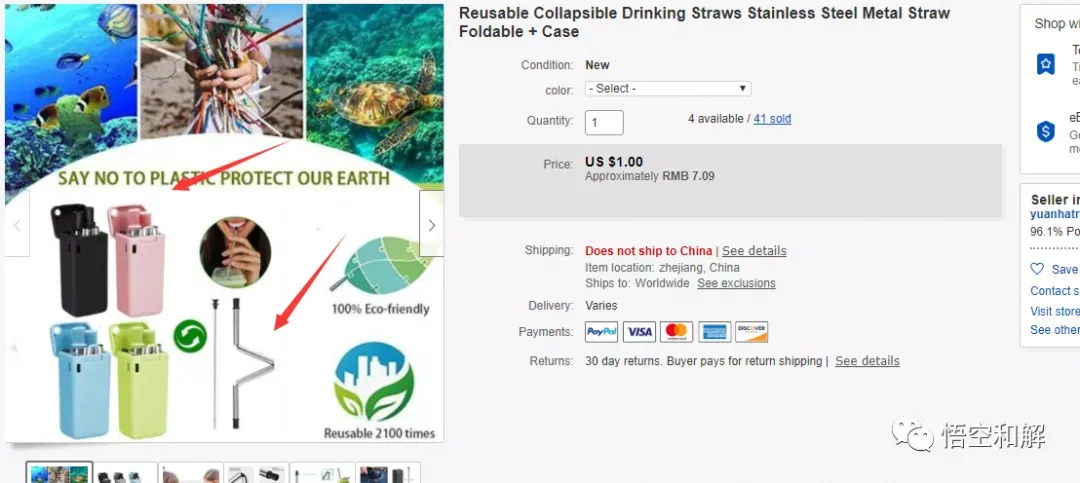The image size is (1080, 483).
Task: Select the fourth gallery thumbnail
Action: point(256,473)
